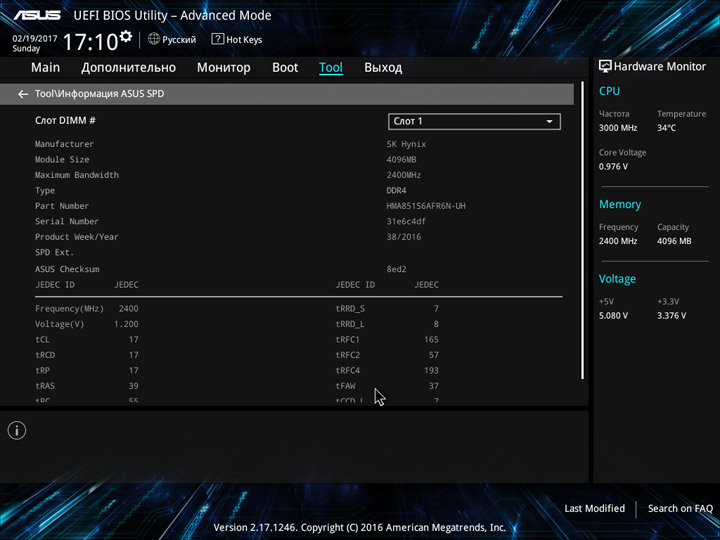Click tRFC4 value 193
Screen dimensions: 720x540
tap(431, 371)
